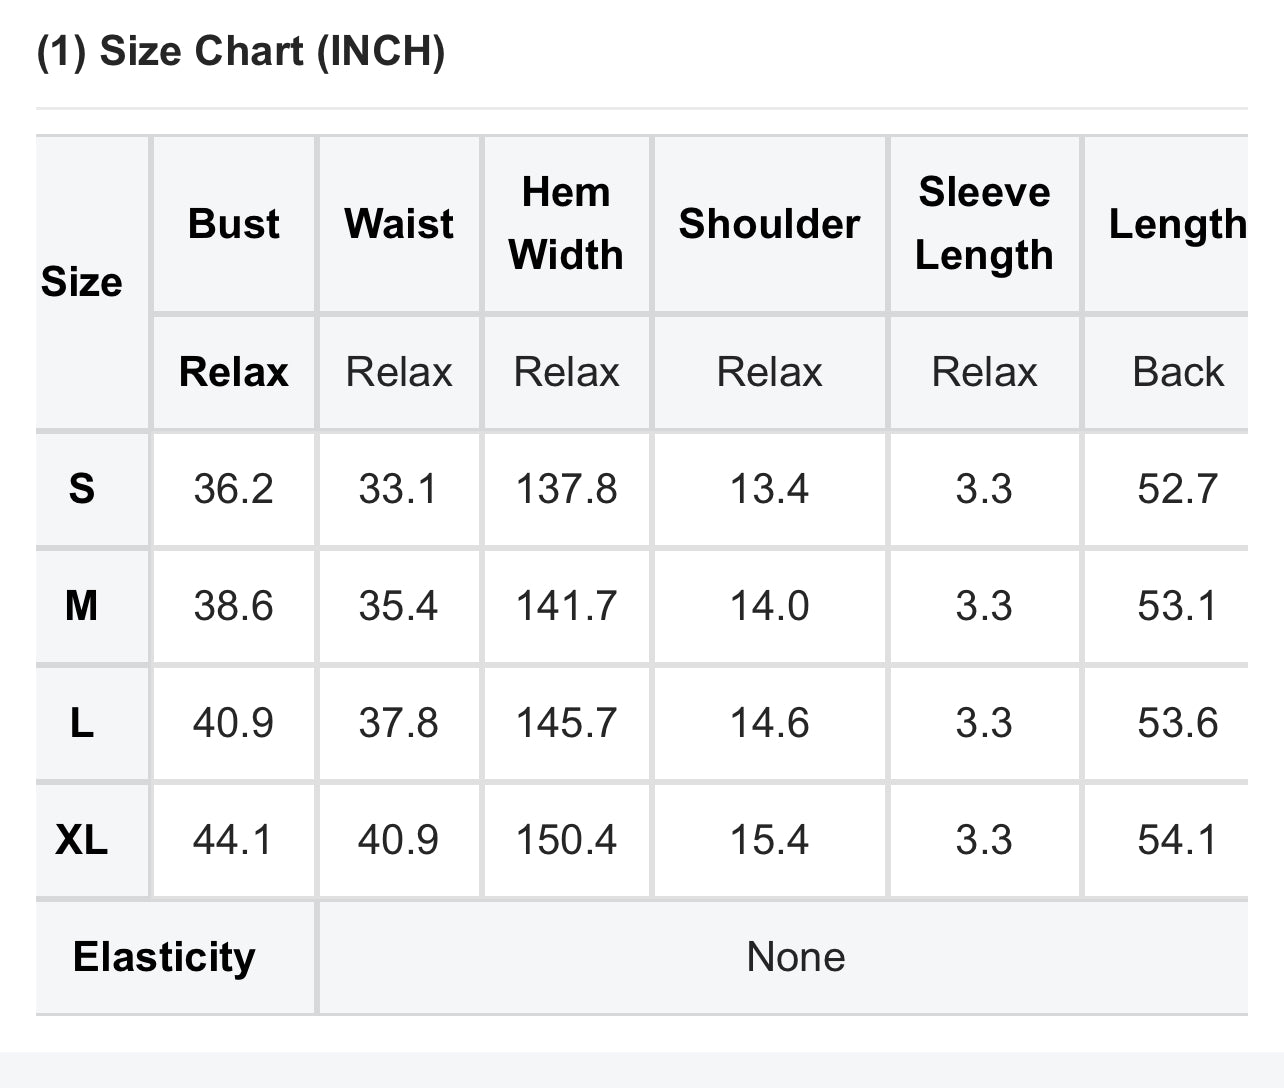
Task: Click the Bust column header
Action: 233,224
